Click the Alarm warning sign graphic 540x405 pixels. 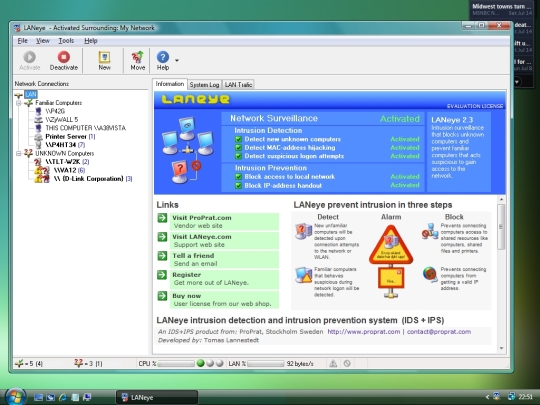pos(391,245)
